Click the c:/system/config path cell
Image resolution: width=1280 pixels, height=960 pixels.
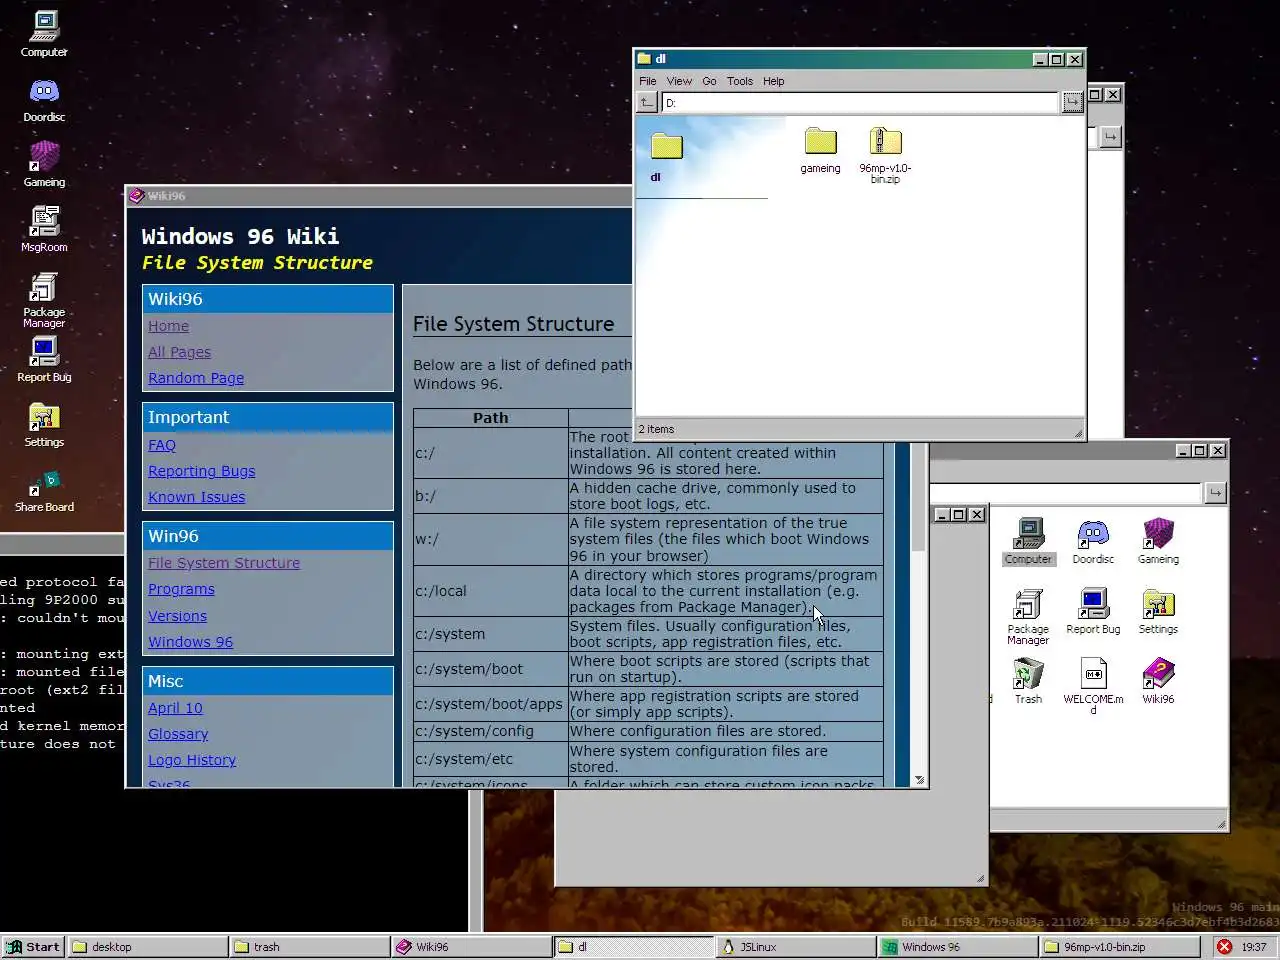(x=491, y=731)
